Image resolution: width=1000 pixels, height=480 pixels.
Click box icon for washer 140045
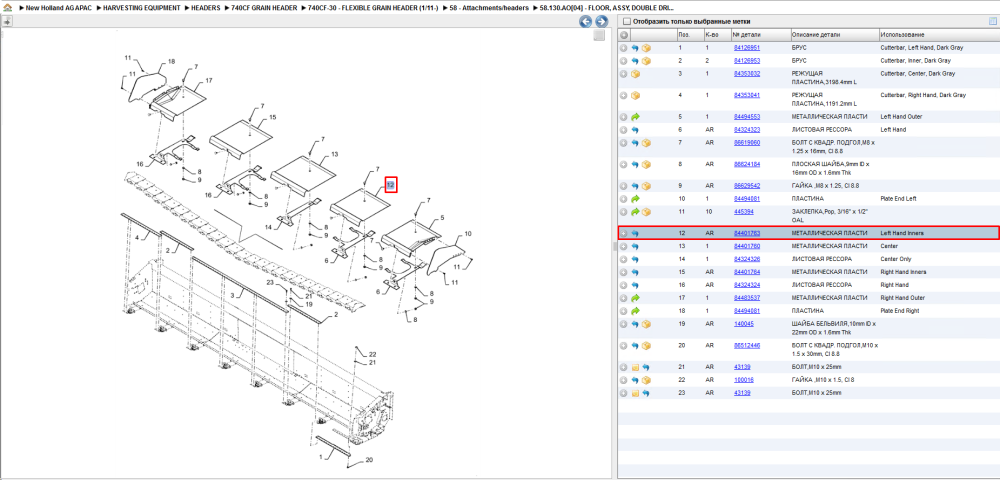coord(646,324)
